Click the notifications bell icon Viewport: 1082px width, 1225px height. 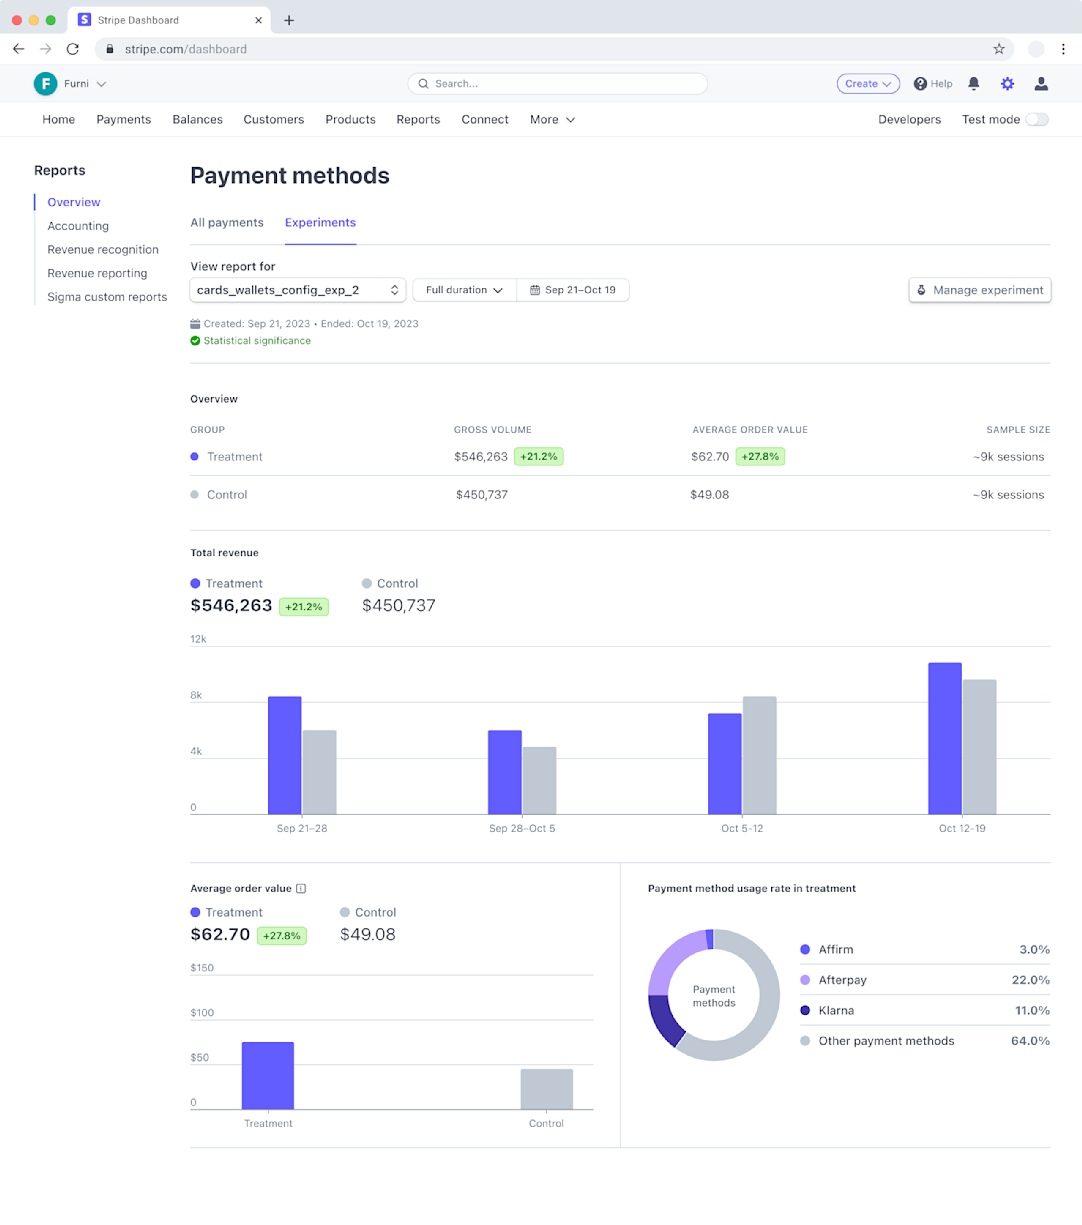point(973,84)
